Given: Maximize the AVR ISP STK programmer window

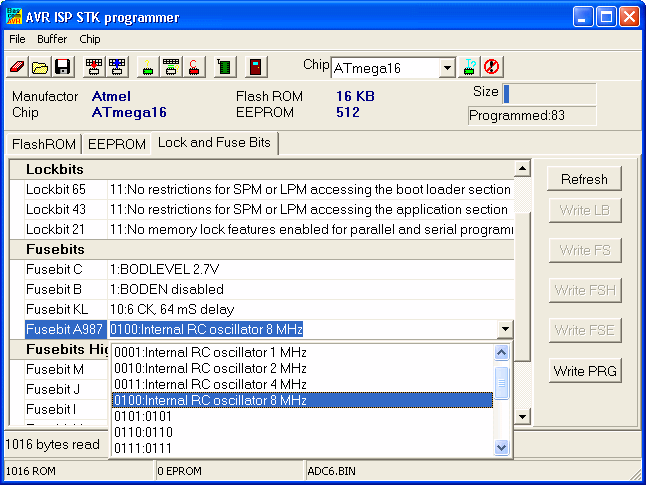Looking at the screenshot, I should click(x=606, y=17).
